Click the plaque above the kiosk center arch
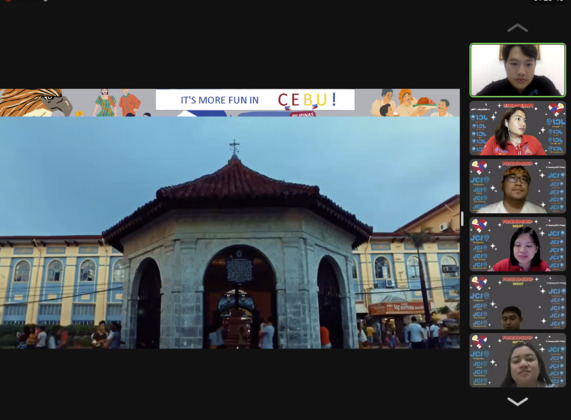This screenshot has width=571, height=420. (239, 270)
